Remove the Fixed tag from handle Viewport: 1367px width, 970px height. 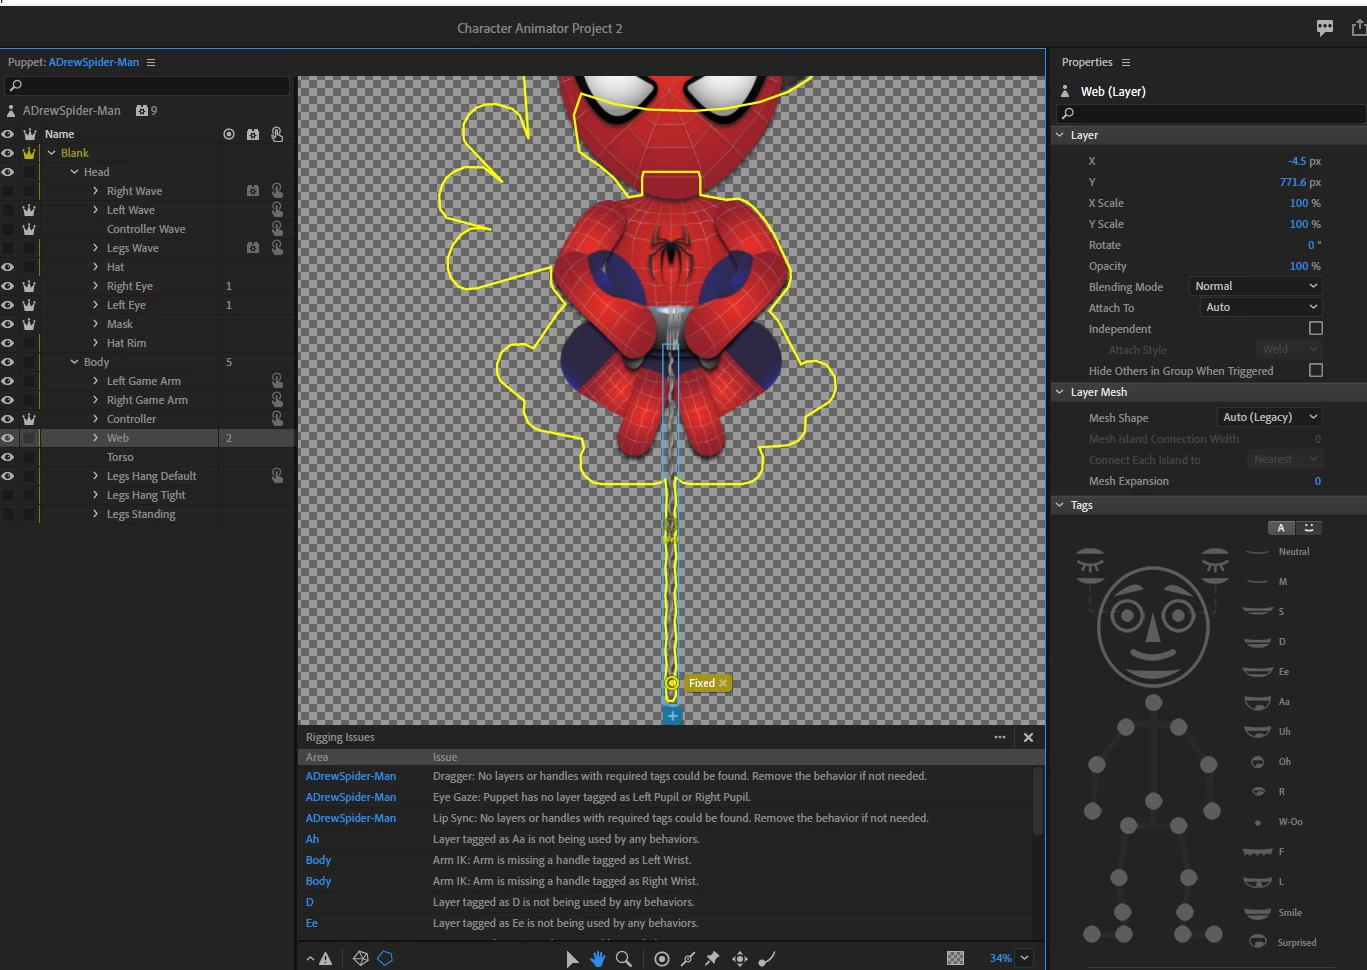pos(723,683)
